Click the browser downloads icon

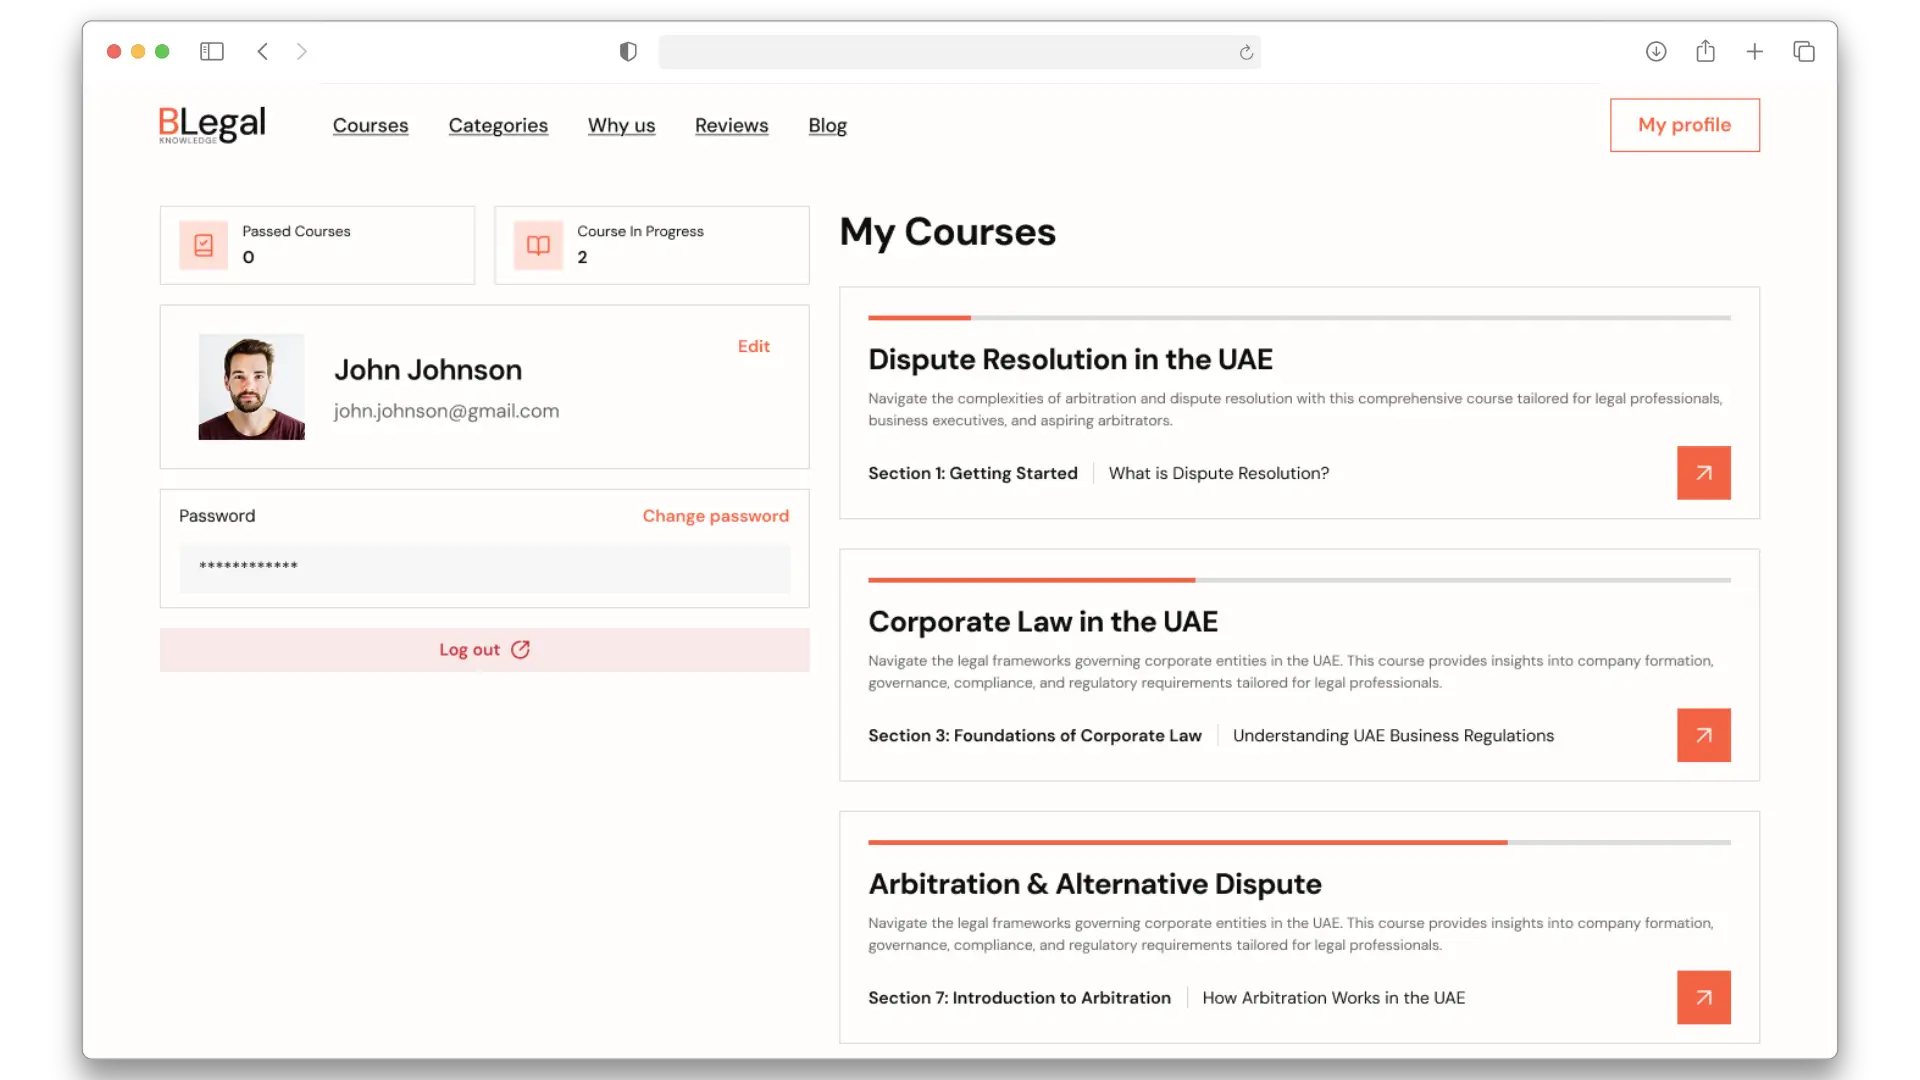1656,51
